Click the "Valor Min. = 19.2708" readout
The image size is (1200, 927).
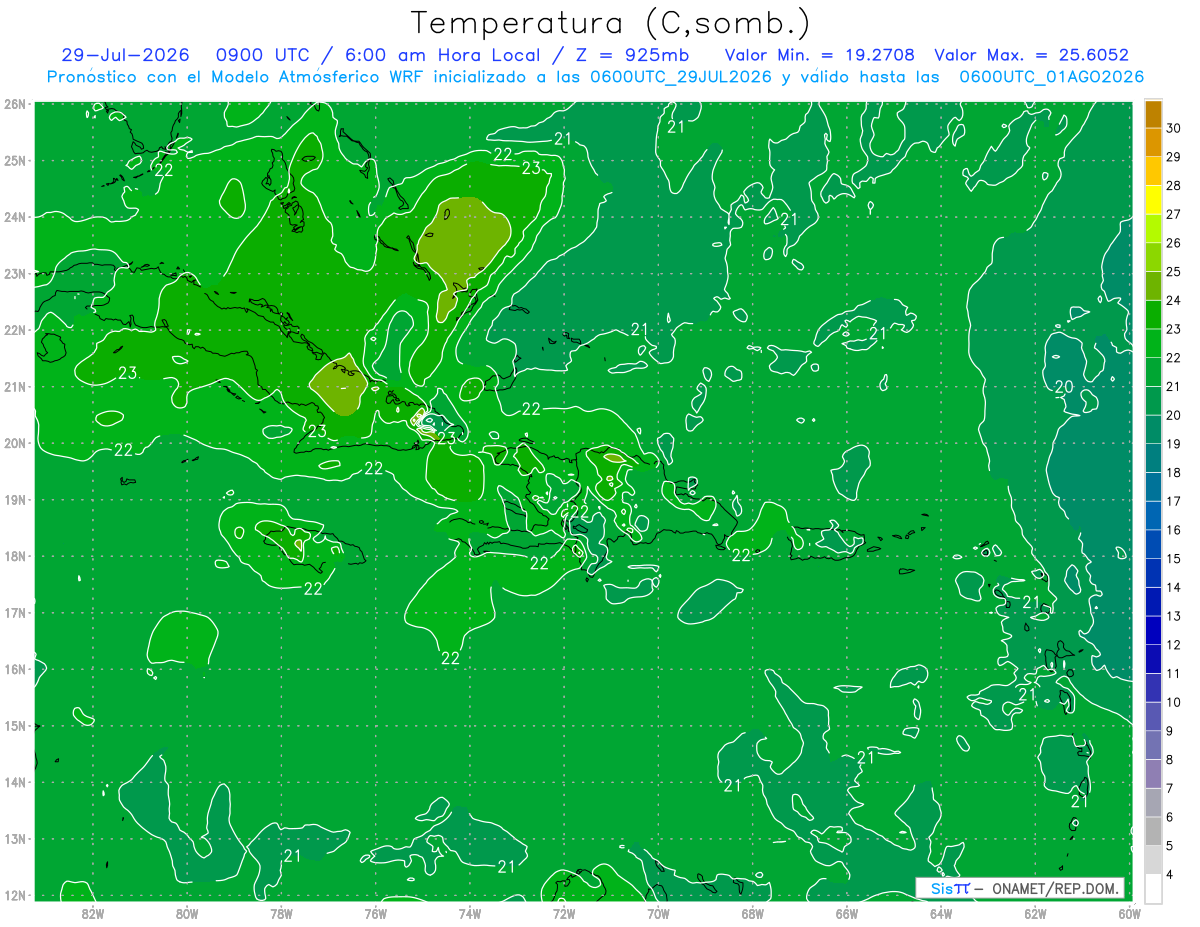click(819, 55)
